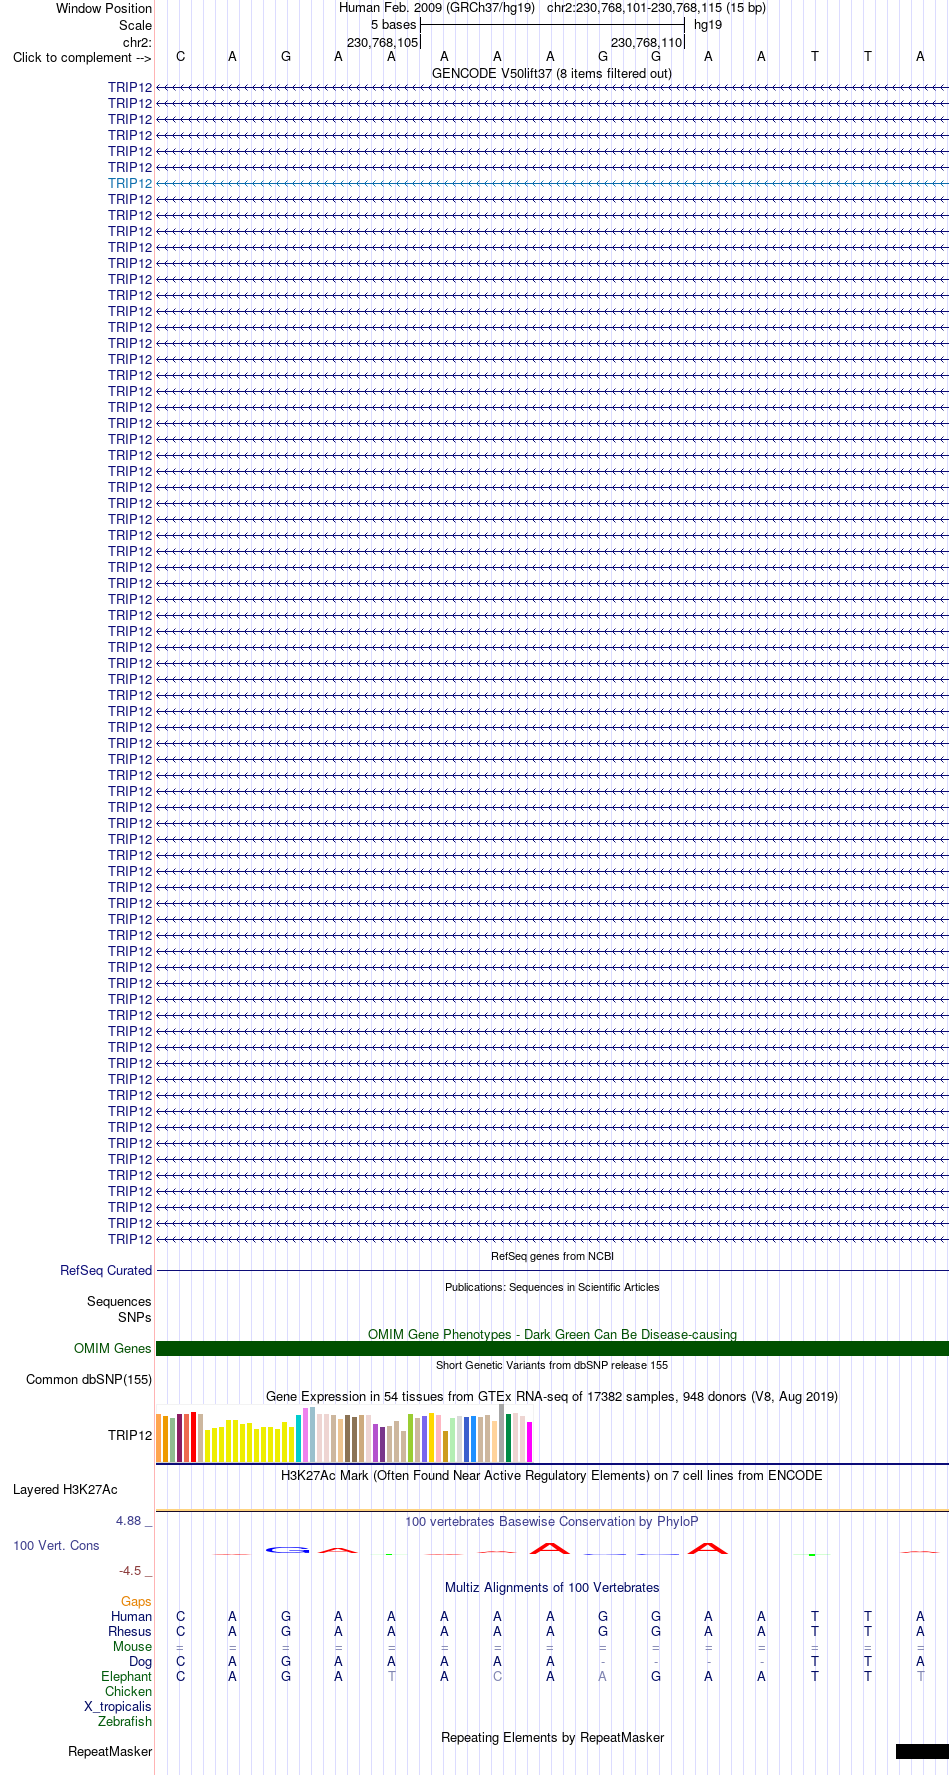The width and height of the screenshot is (950, 1775).
Task: Click 'Multiz Alignments of 100 Vertebrates' title
Action: (x=552, y=1587)
